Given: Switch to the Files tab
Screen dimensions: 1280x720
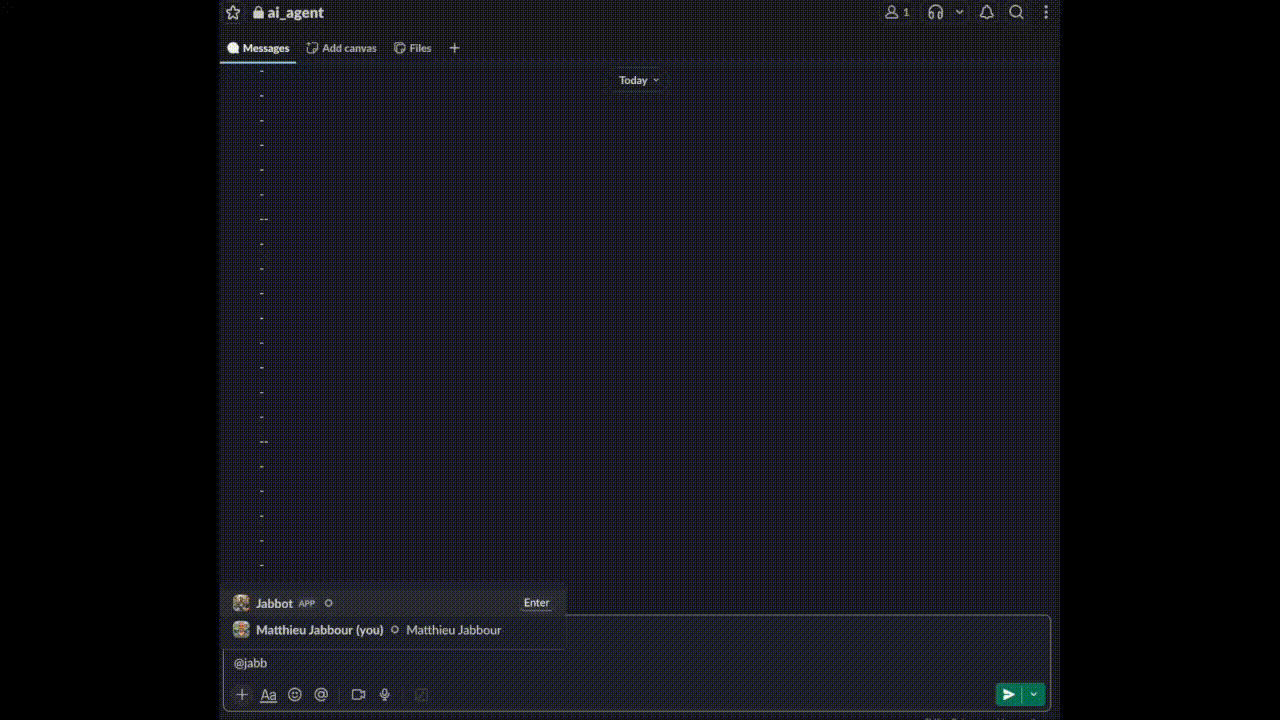Looking at the screenshot, I should (412, 47).
